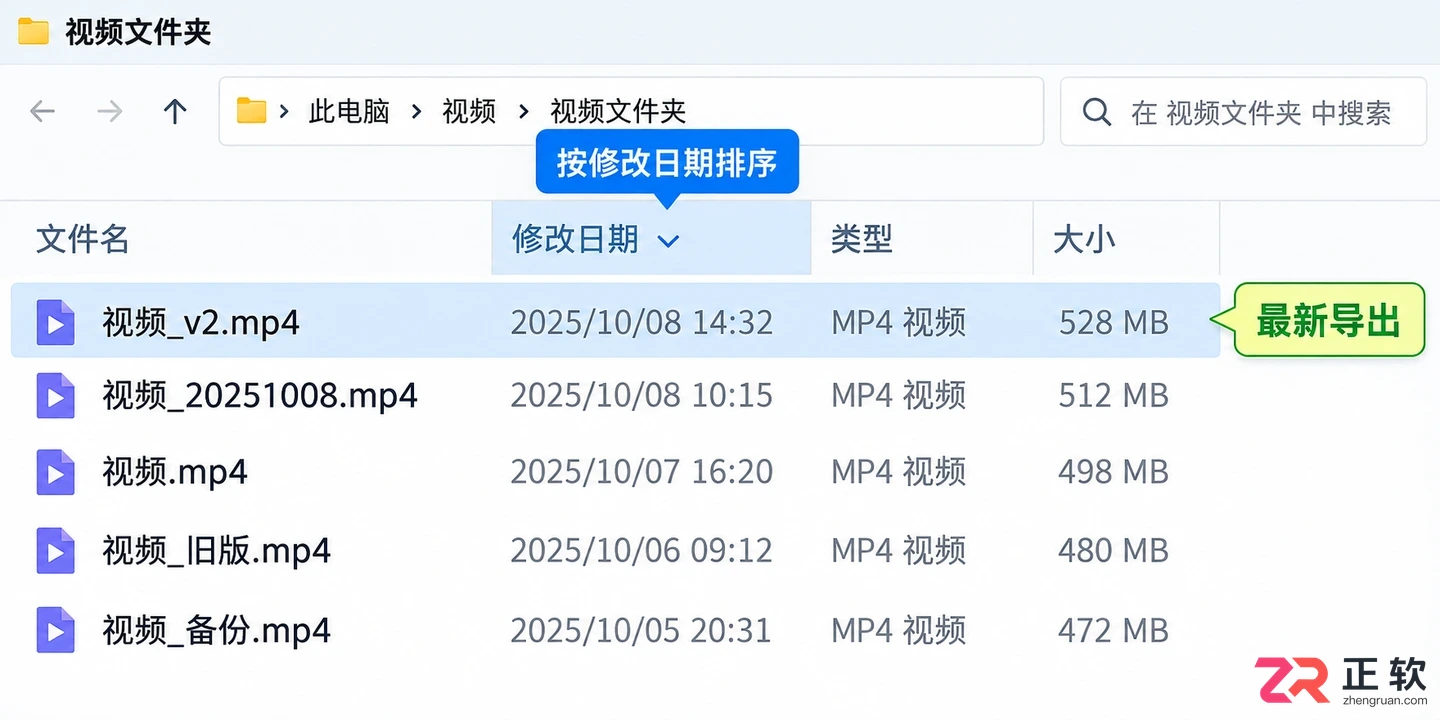The height and width of the screenshot is (720, 1440).
Task: Click the video icon of 视频_旧版.mp4
Action: coord(55,550)
